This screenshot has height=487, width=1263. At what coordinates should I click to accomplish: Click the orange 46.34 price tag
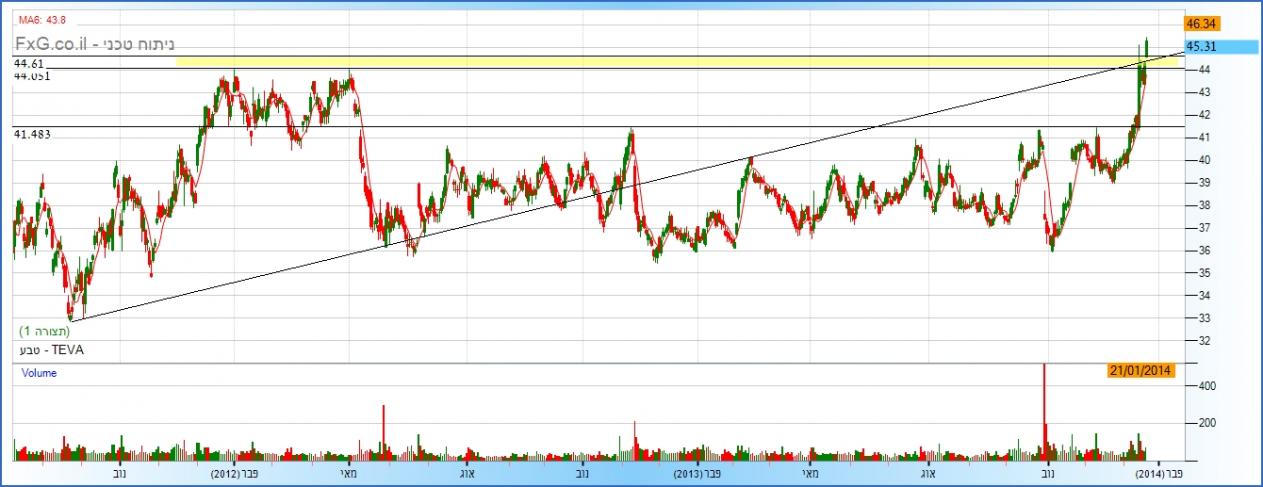(1200, 22)
